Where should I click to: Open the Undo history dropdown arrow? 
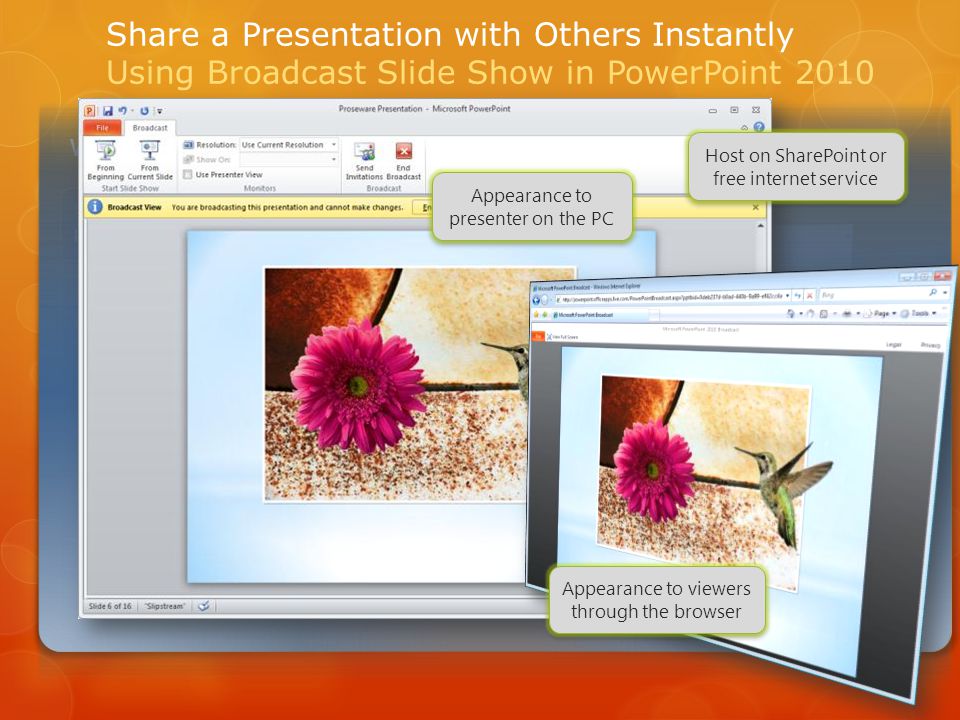point(132,111)
